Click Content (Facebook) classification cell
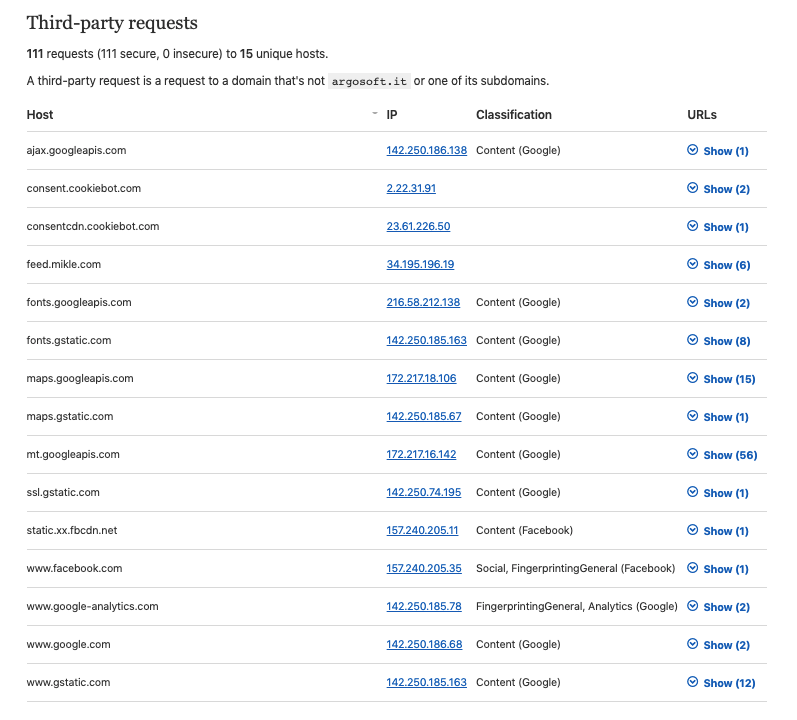The image size is (797, 720). coord(524,530)
